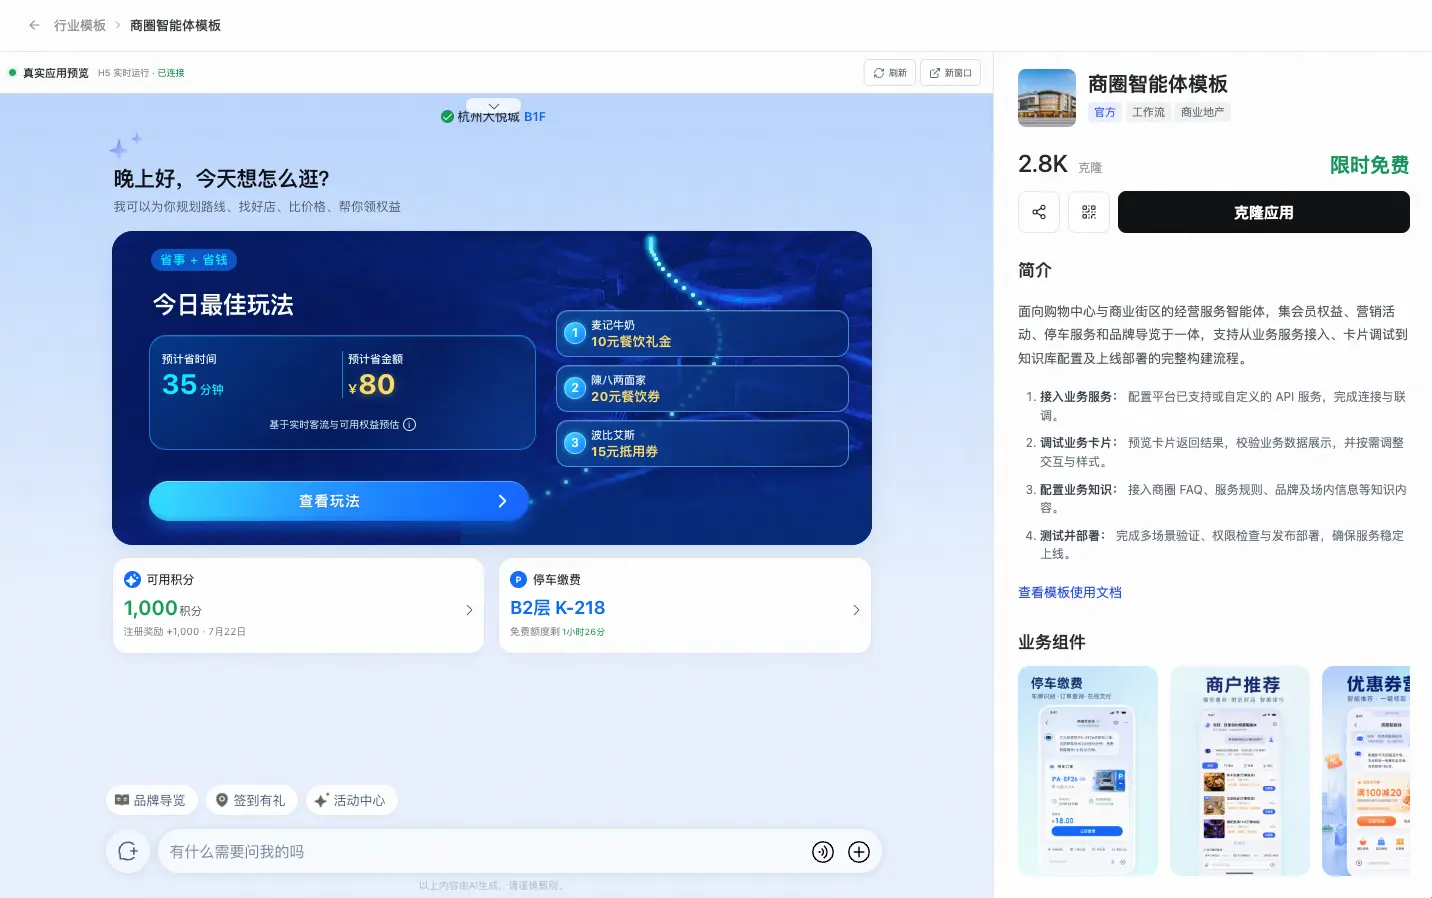Open the QR code icon button
This screenshot has height=898, width=1432.
[x=1089, y=212]
